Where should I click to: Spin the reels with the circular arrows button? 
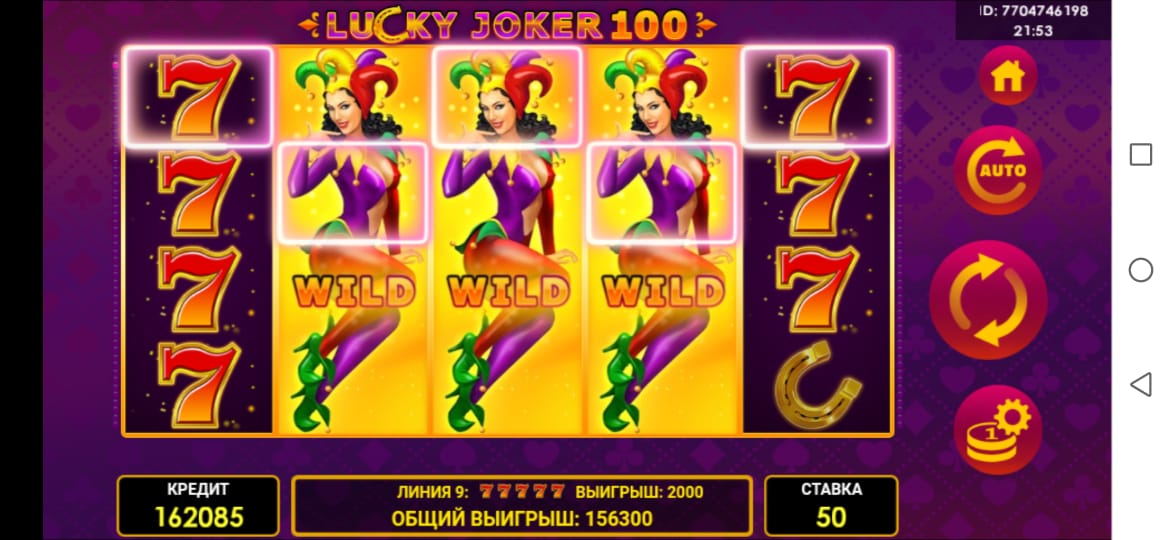coord(988,300)
